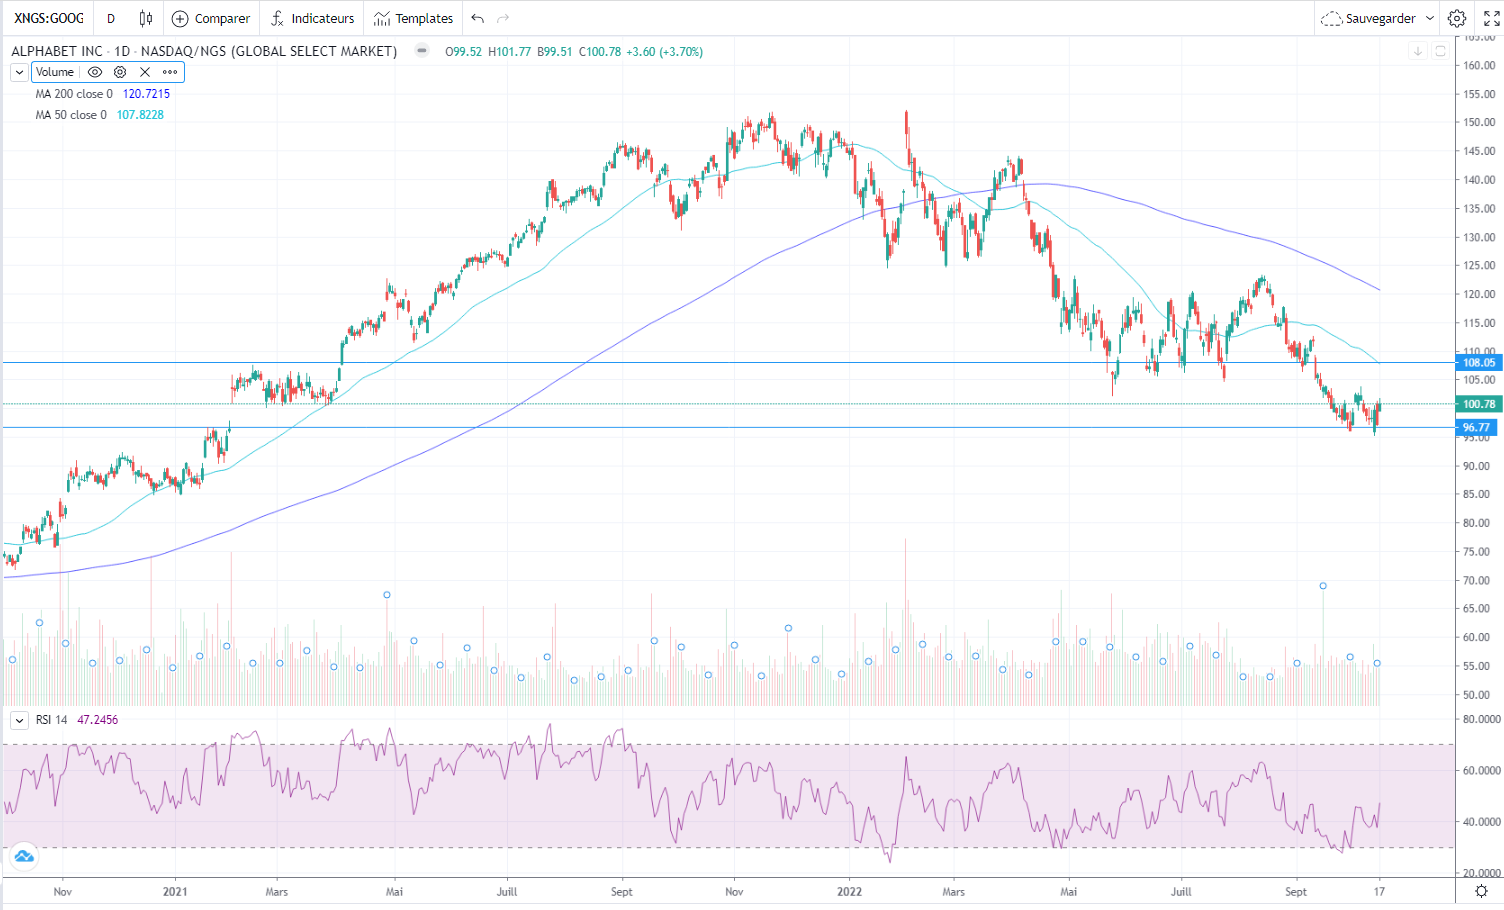Toggle the market status indicator dot

tap(422, 51)
